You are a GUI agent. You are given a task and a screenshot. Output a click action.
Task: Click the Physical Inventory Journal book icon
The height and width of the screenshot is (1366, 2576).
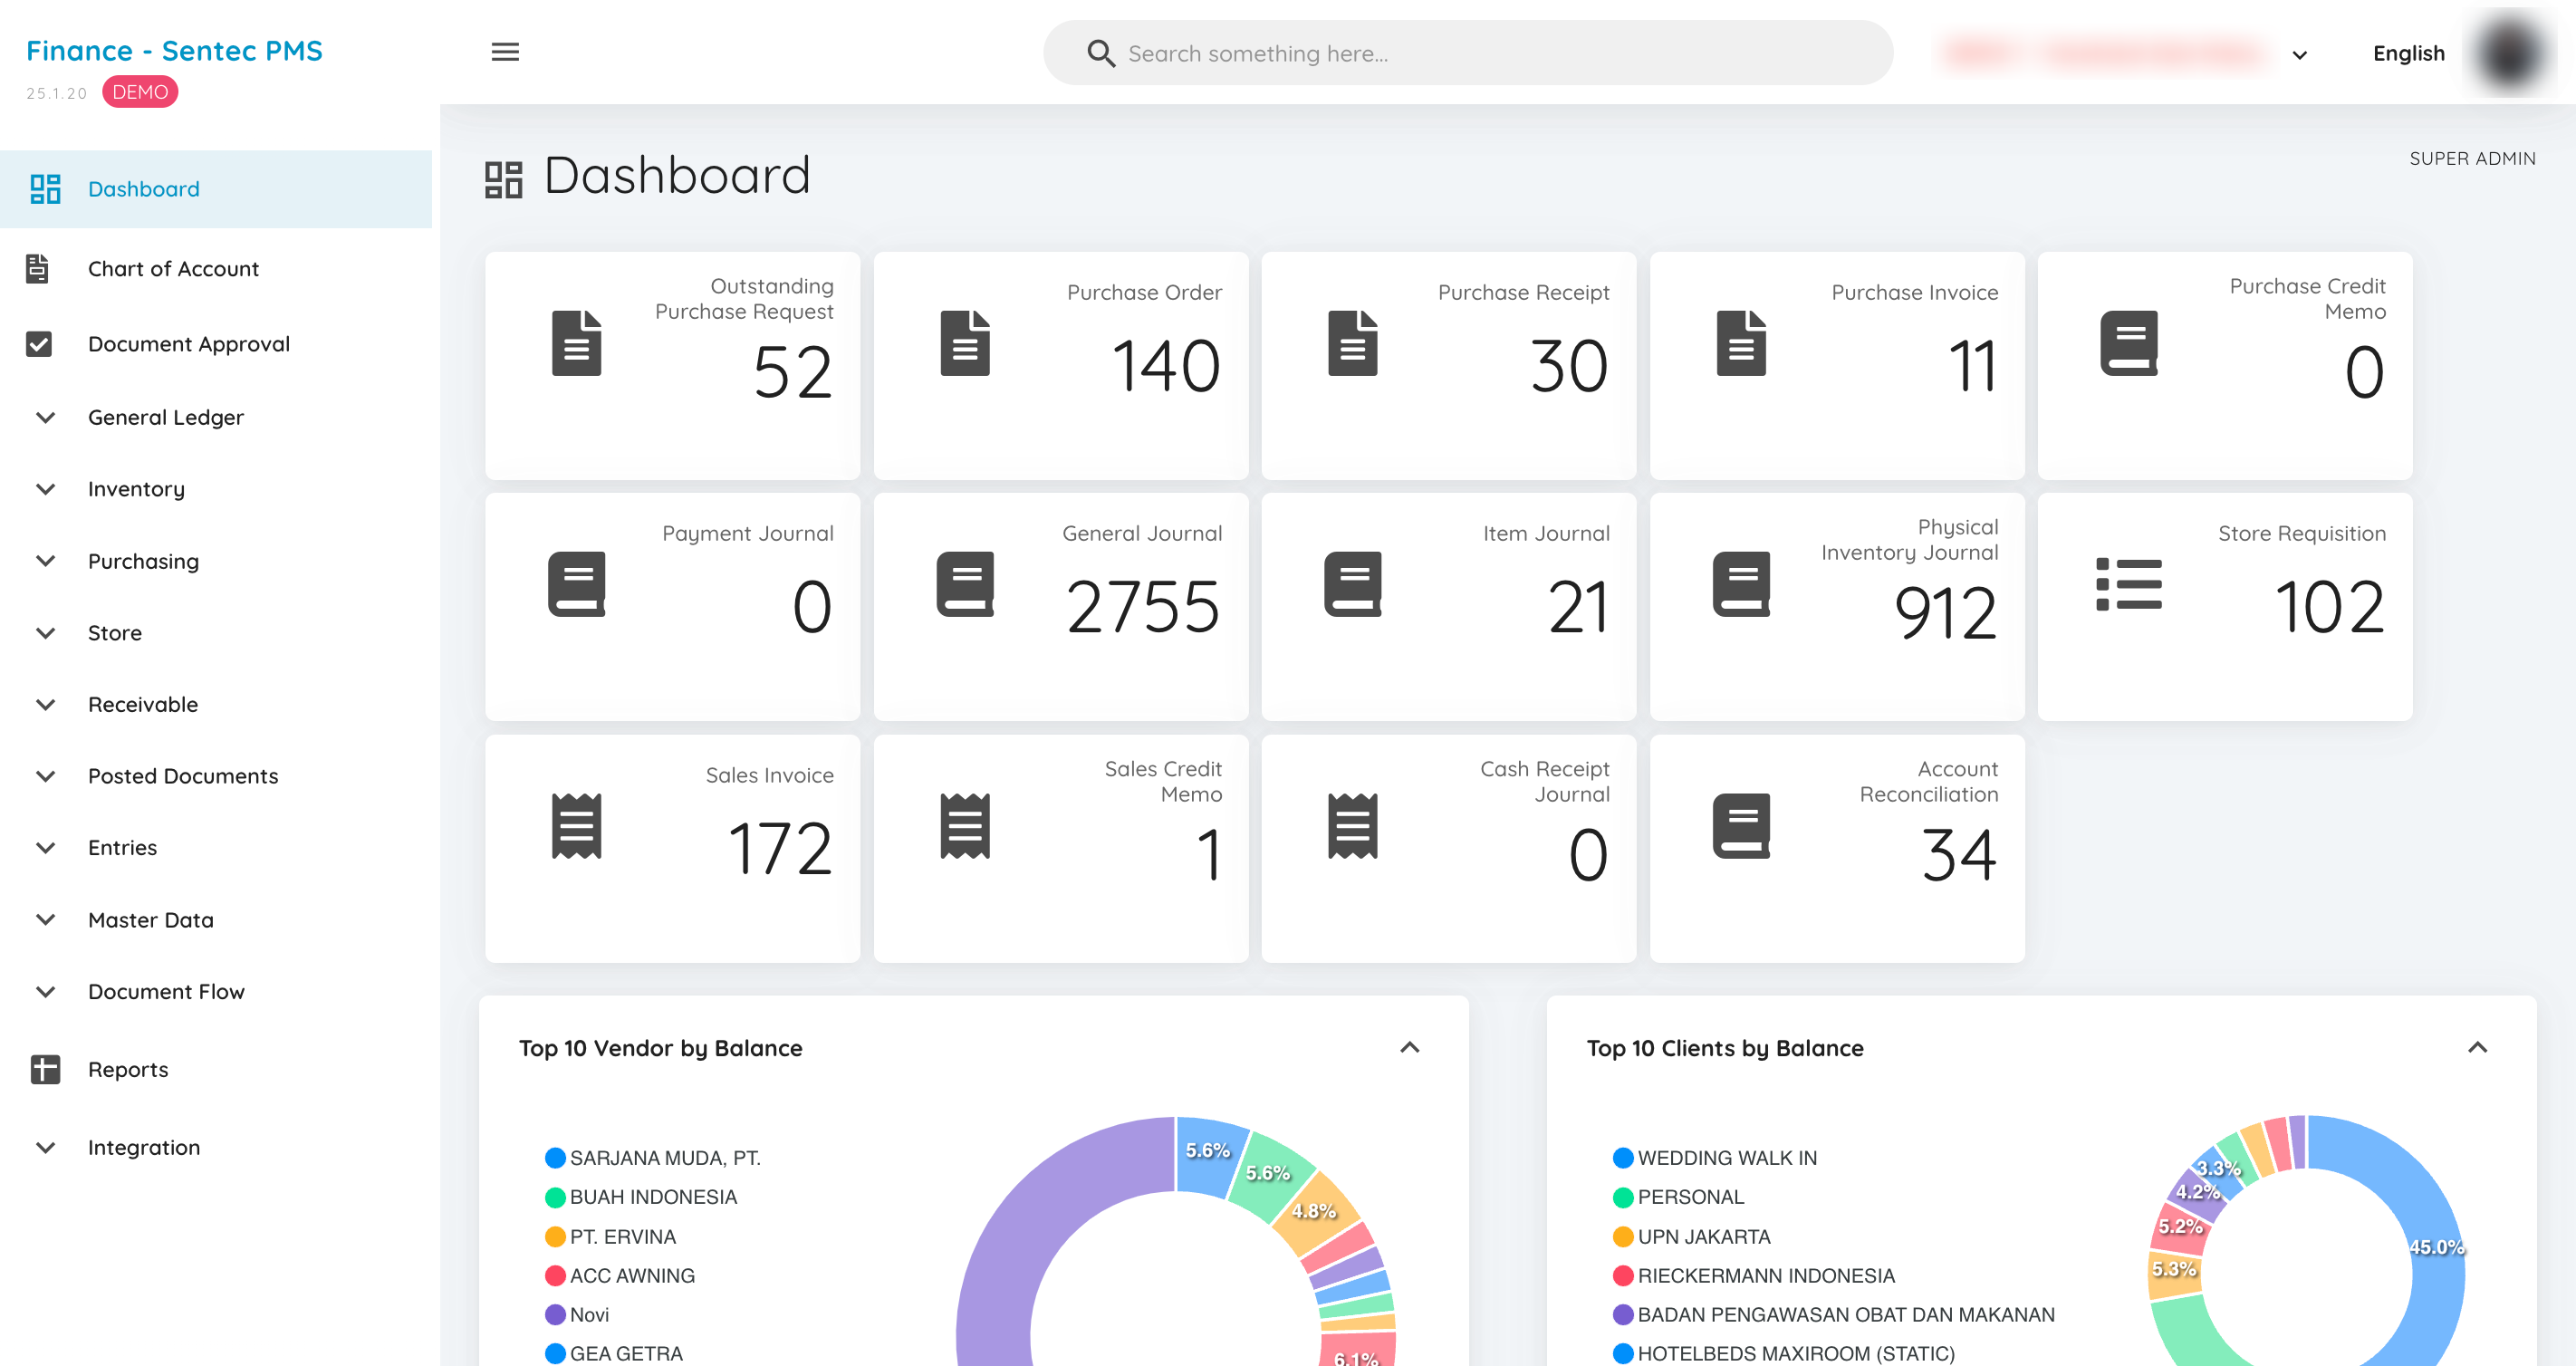click(1741, 584)
